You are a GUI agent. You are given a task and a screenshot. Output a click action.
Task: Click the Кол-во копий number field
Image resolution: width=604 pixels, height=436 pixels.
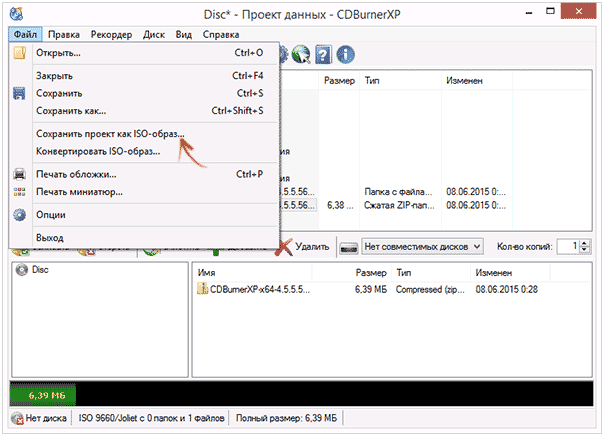click(x=568, y=247)
